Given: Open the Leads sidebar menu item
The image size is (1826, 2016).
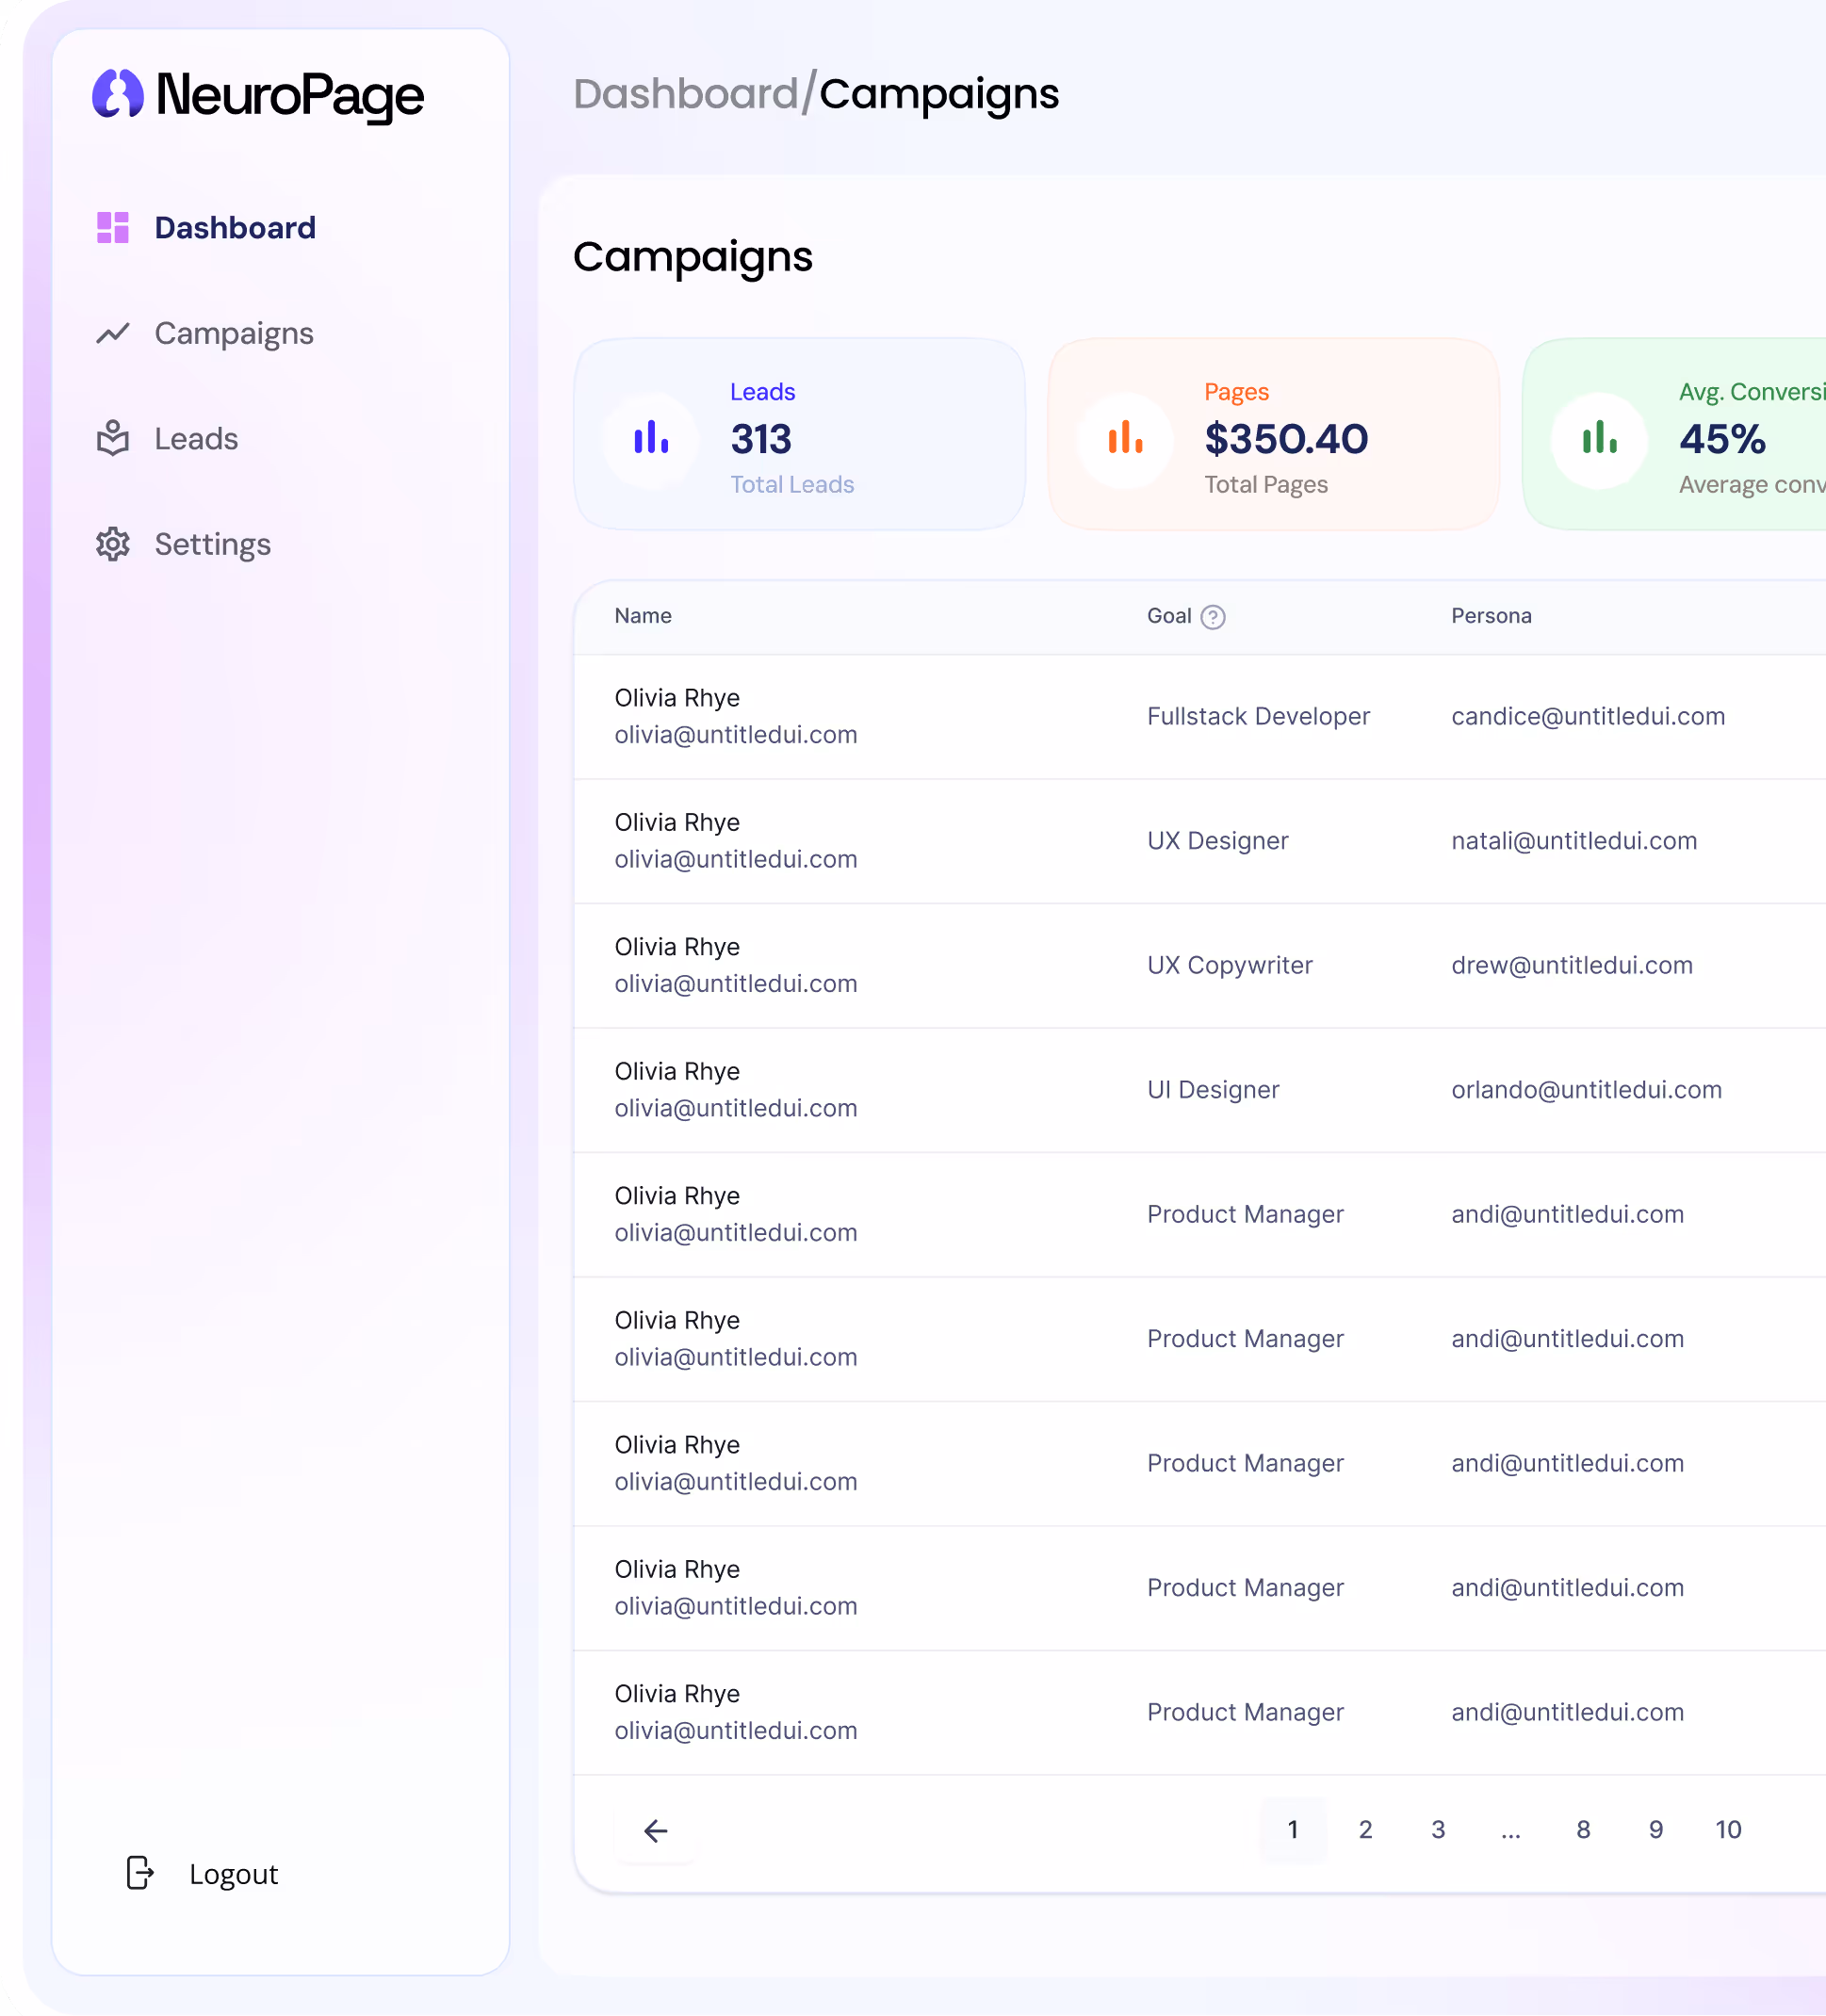Looking at the screenshot, I should tap(196, 439).
